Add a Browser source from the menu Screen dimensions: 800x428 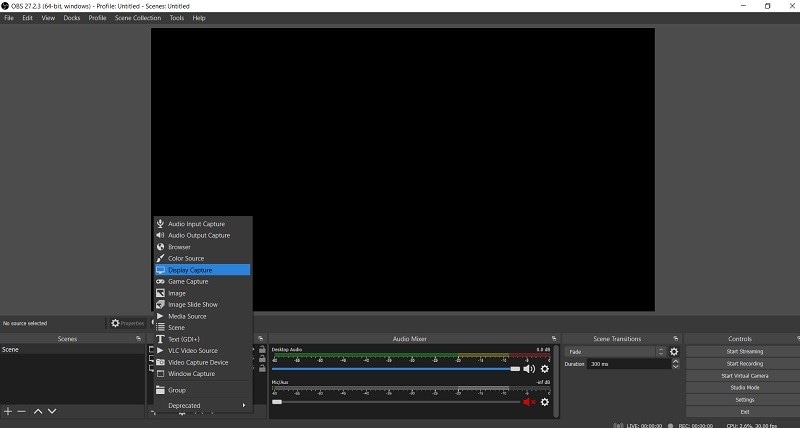(x=203, y=247)
